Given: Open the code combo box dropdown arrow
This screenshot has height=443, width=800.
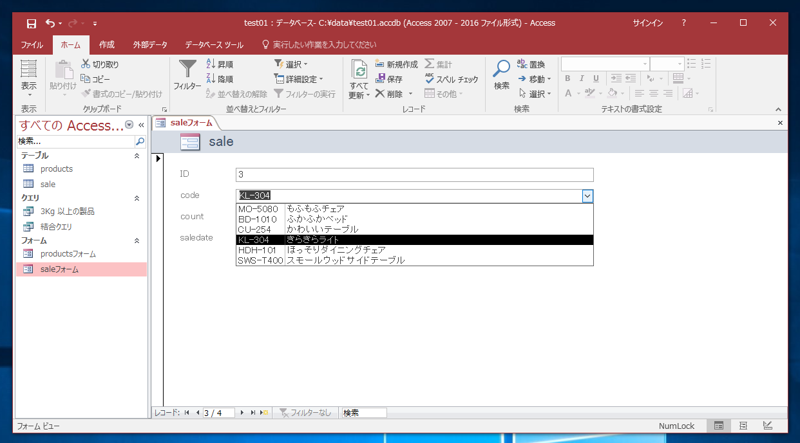Looking at the screenshot, I should tap(588, 195).
